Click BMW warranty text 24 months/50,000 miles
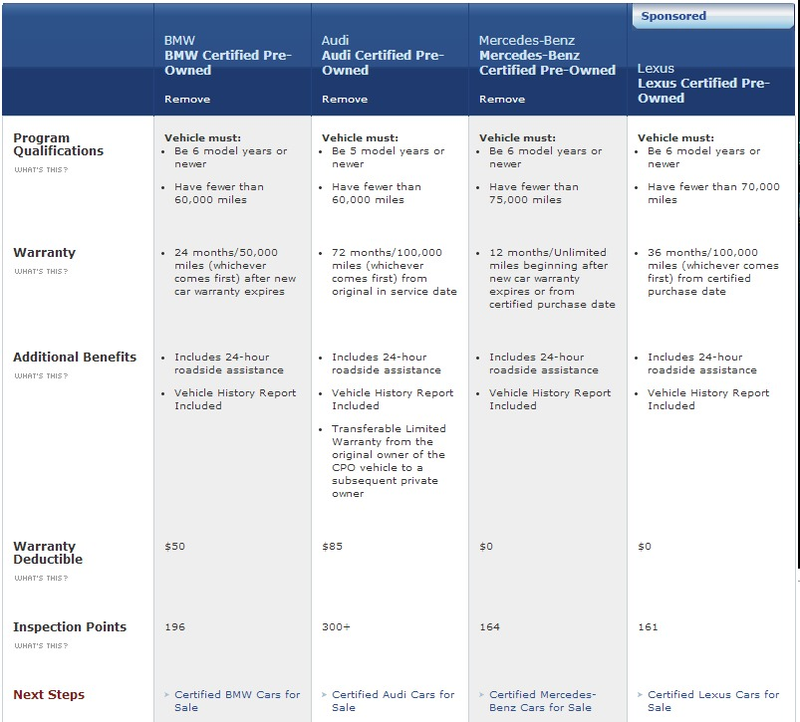Image resolution: width=800 pixels, height=722 pixels. pyautogui.click(x=235, y=272)
